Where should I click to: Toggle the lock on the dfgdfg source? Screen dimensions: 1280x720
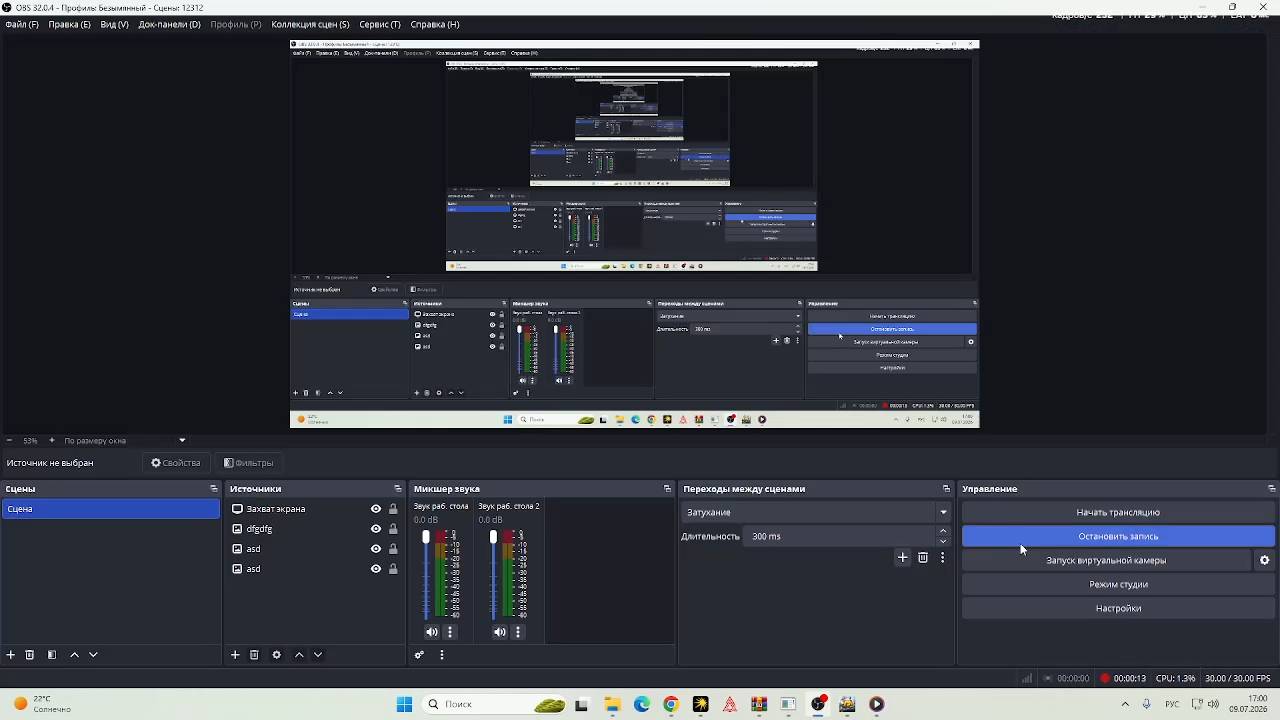coord(393,529)
